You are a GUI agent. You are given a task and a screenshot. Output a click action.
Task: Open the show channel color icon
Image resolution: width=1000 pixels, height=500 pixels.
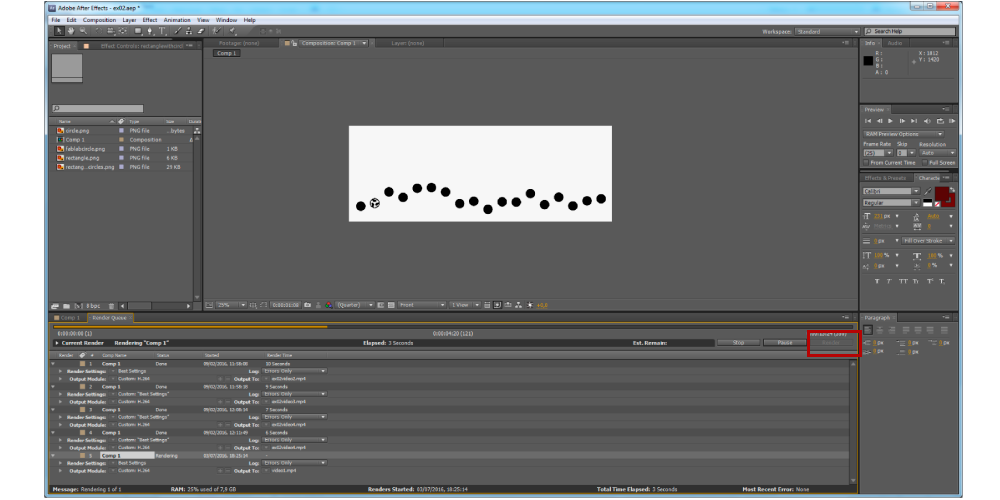click(x=328, y=305)
